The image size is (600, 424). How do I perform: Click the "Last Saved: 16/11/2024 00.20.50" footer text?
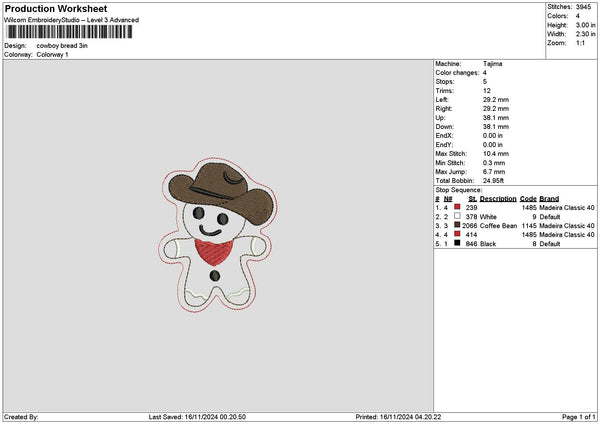coord(197,417)
